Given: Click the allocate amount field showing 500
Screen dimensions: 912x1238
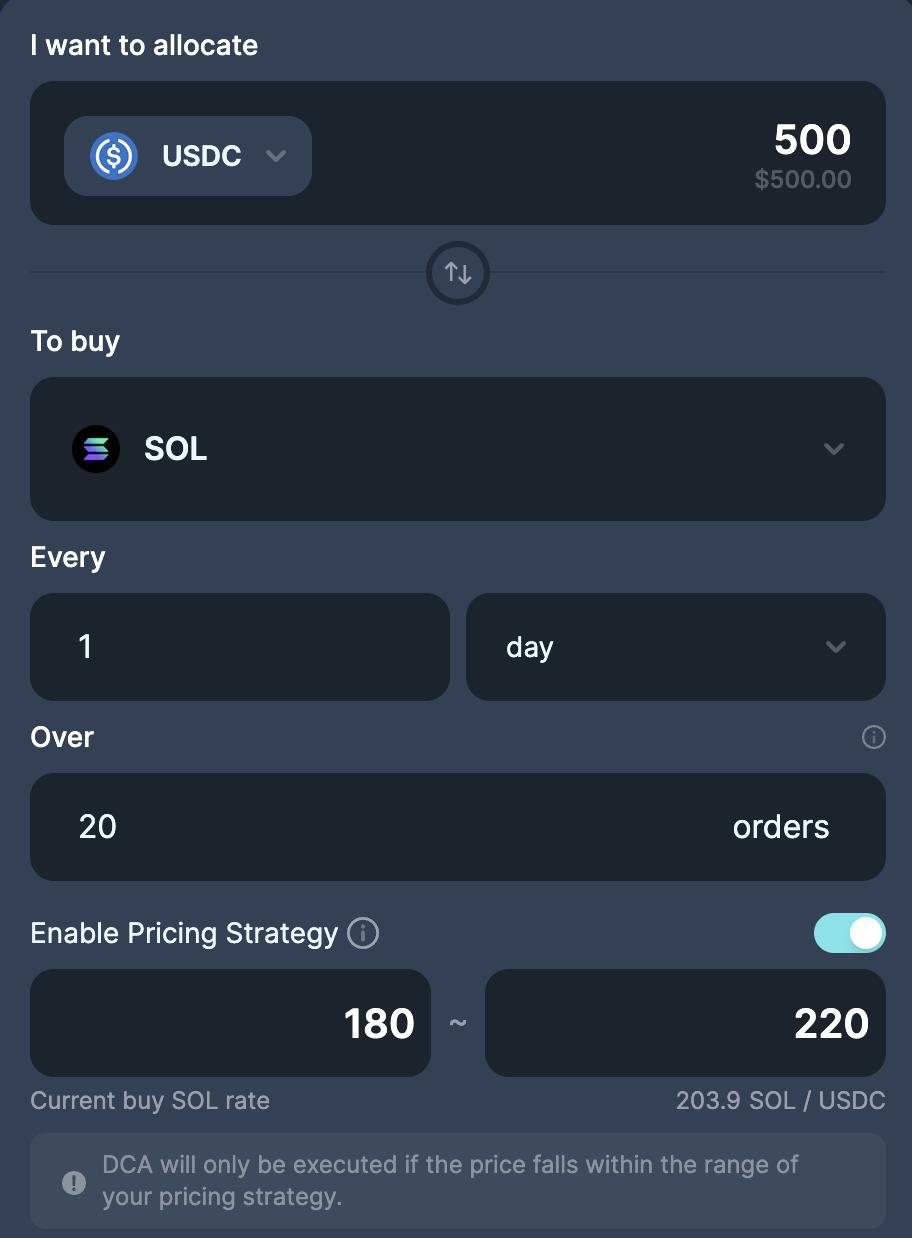Looking at the screenshot, I should [811, 140].
